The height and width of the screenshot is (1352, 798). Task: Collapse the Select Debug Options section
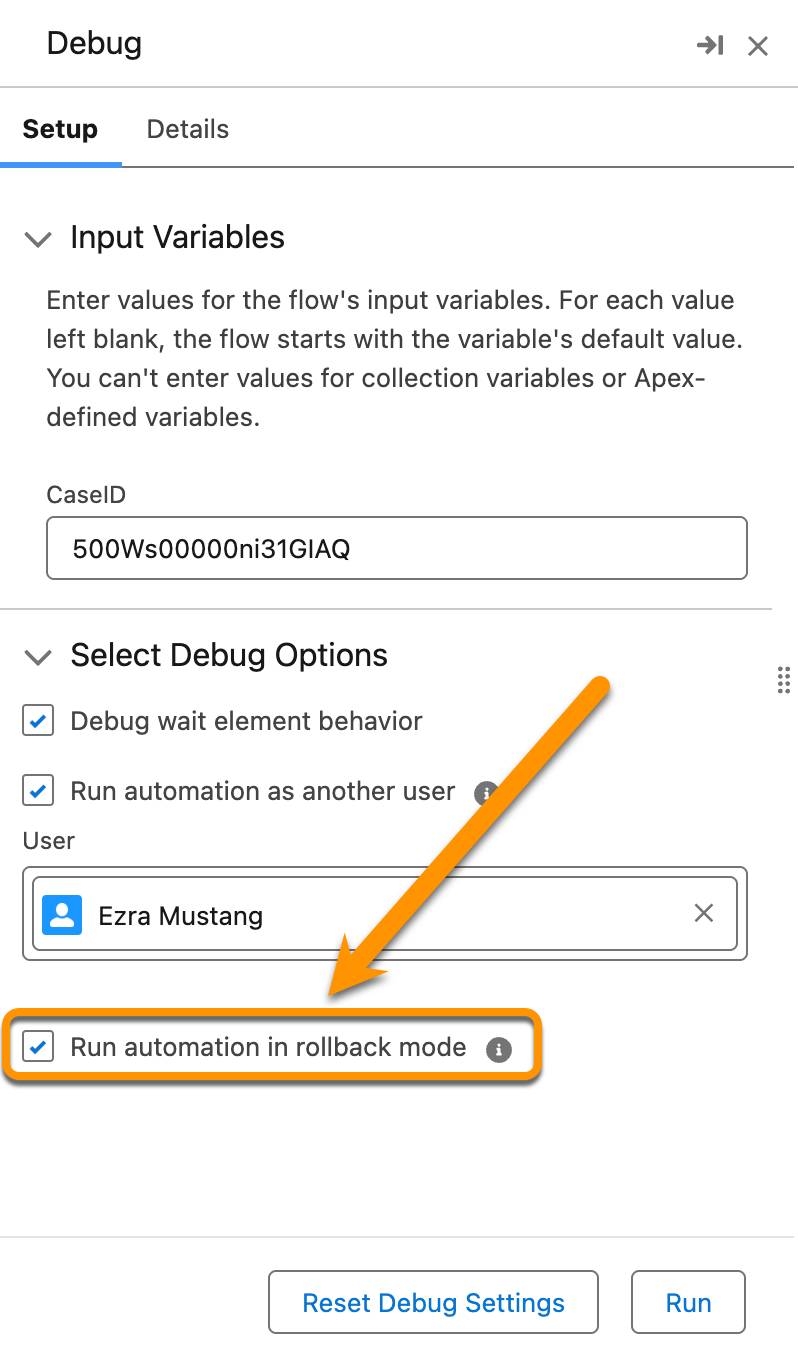coord(37,658)
